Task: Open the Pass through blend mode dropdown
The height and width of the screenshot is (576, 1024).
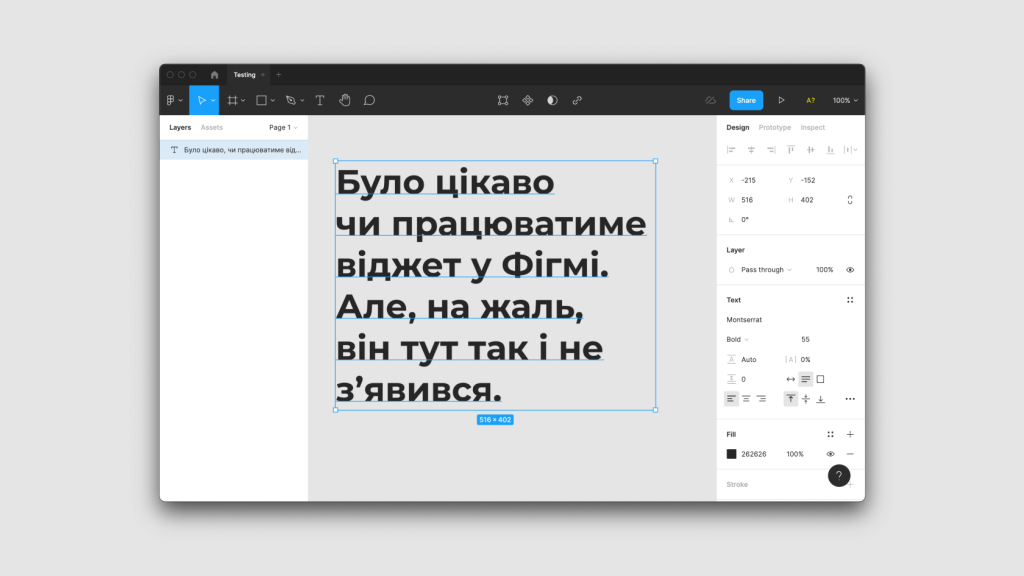Action: click(x=765, y=270)
